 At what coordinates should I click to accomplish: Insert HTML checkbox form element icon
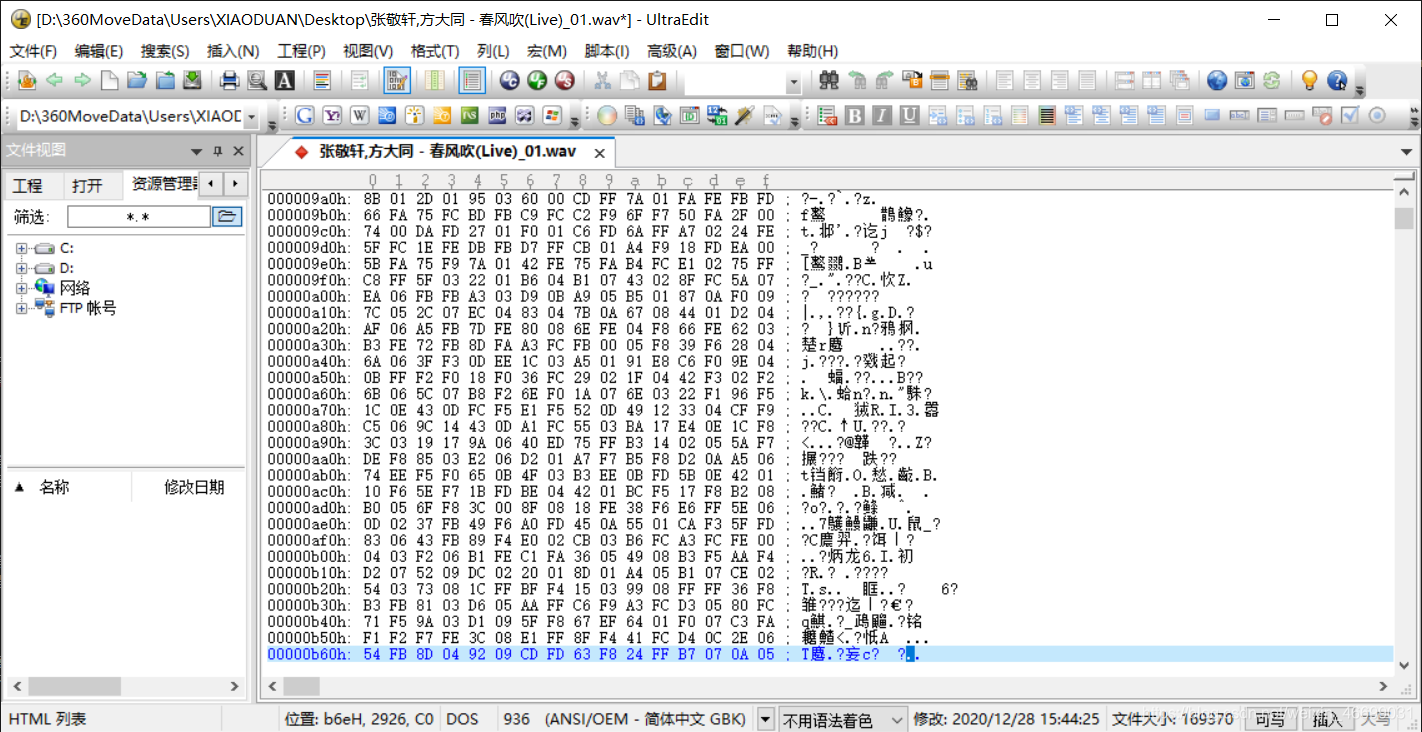[x=1350, y=116]
